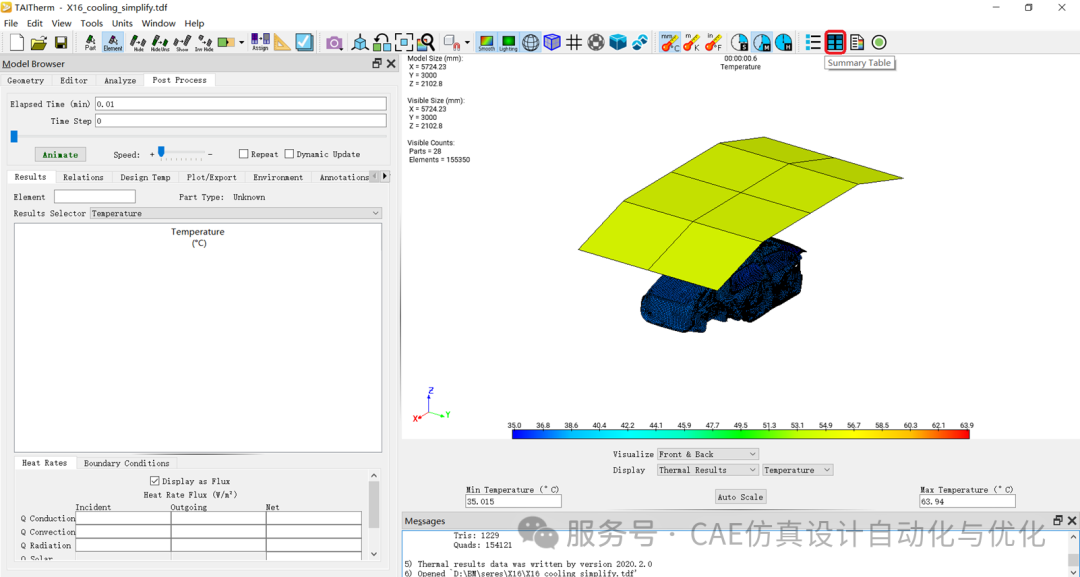Click the magnifier results zoom icon
The image size is (1080, 577).
426,43
